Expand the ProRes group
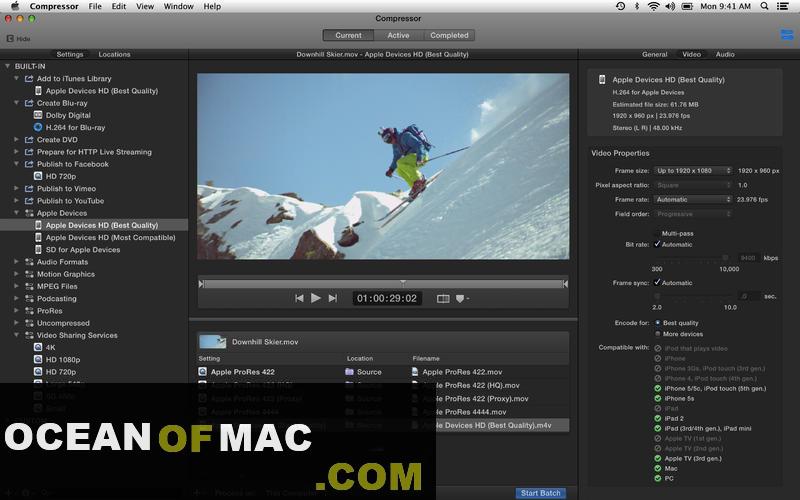The image size is (800, 500). pos(16,311)
